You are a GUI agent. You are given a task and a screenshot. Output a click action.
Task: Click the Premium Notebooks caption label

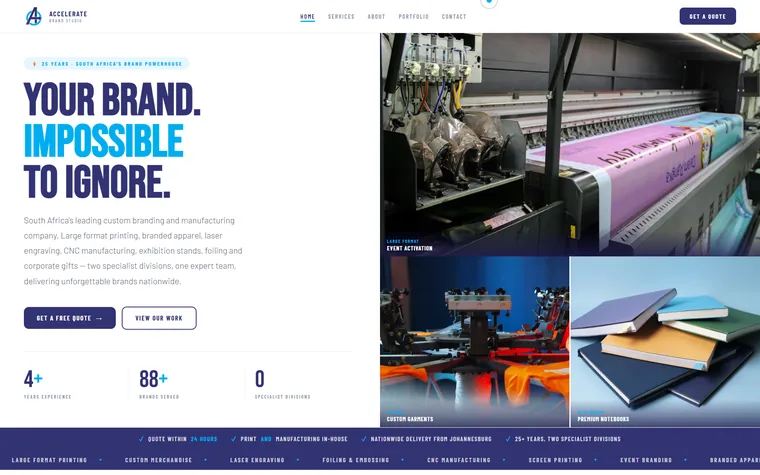603,419
